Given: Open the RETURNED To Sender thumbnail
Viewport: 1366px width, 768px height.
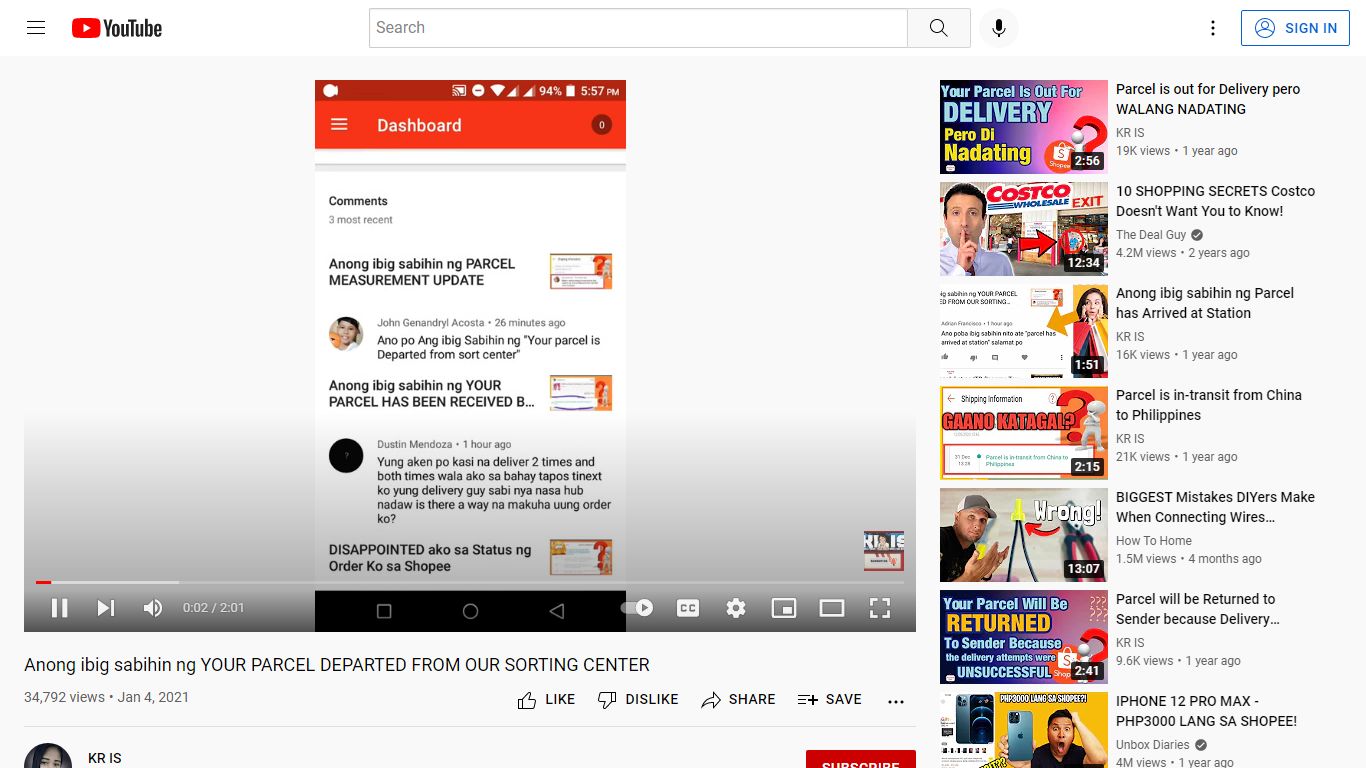Looking at the screenshot, I should pyautogui.click(x=1024, y=637).
